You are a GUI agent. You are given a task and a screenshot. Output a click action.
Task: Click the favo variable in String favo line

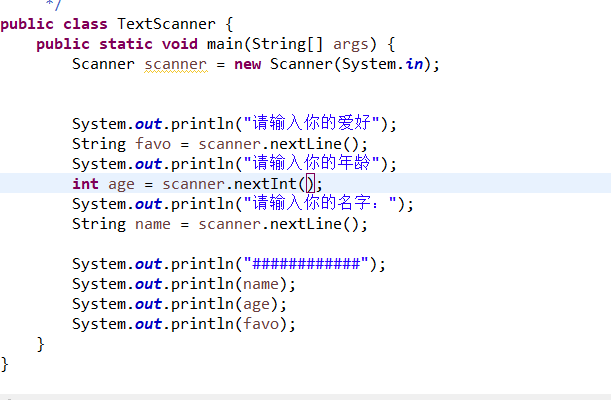(153, 144)
